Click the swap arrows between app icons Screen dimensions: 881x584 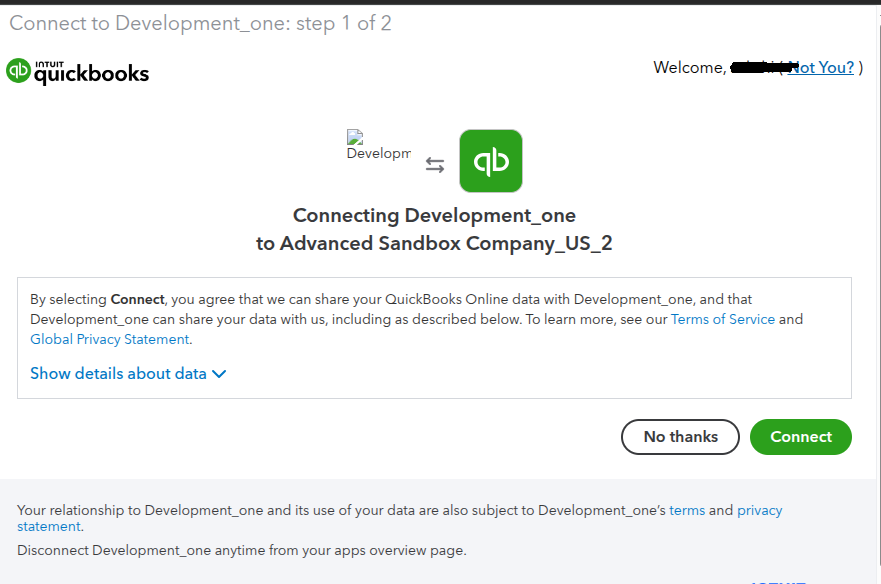click(435, 166)
